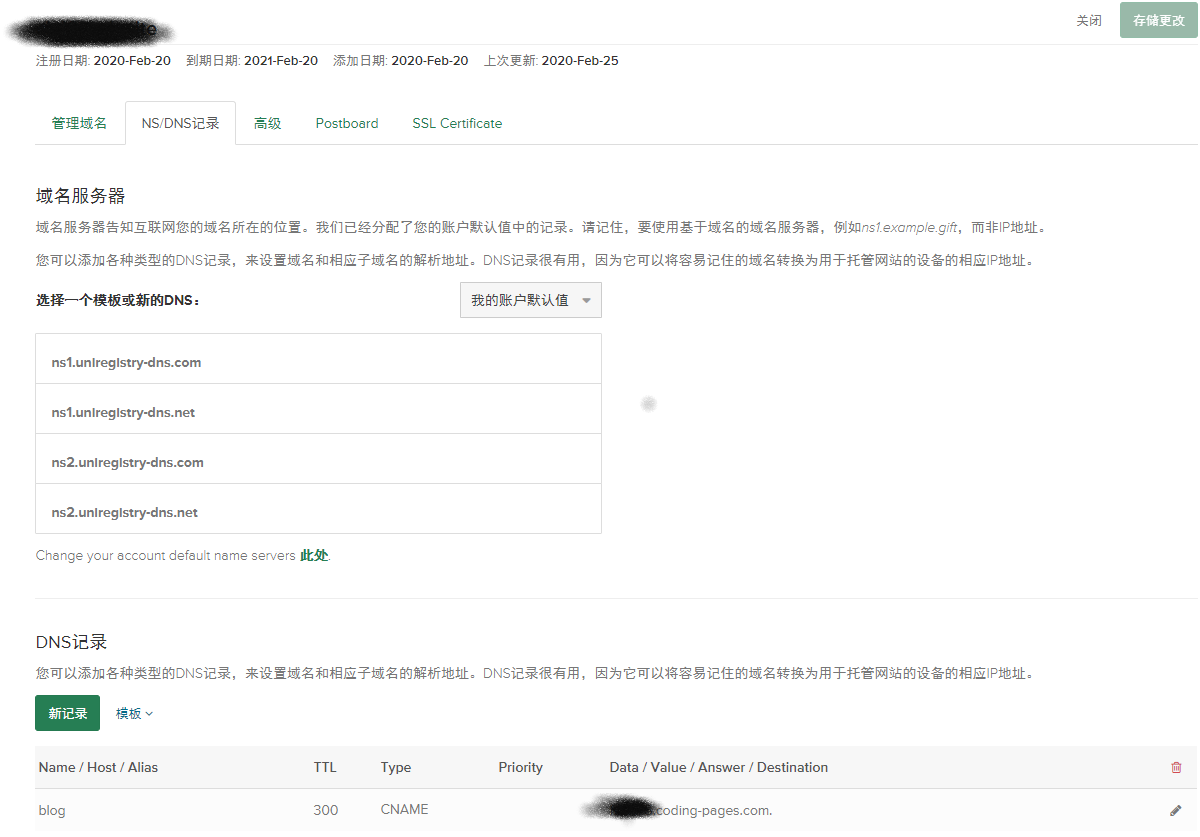Open the SSL Certificate tab
The image size is (1200, 837).
pos(457,123)
